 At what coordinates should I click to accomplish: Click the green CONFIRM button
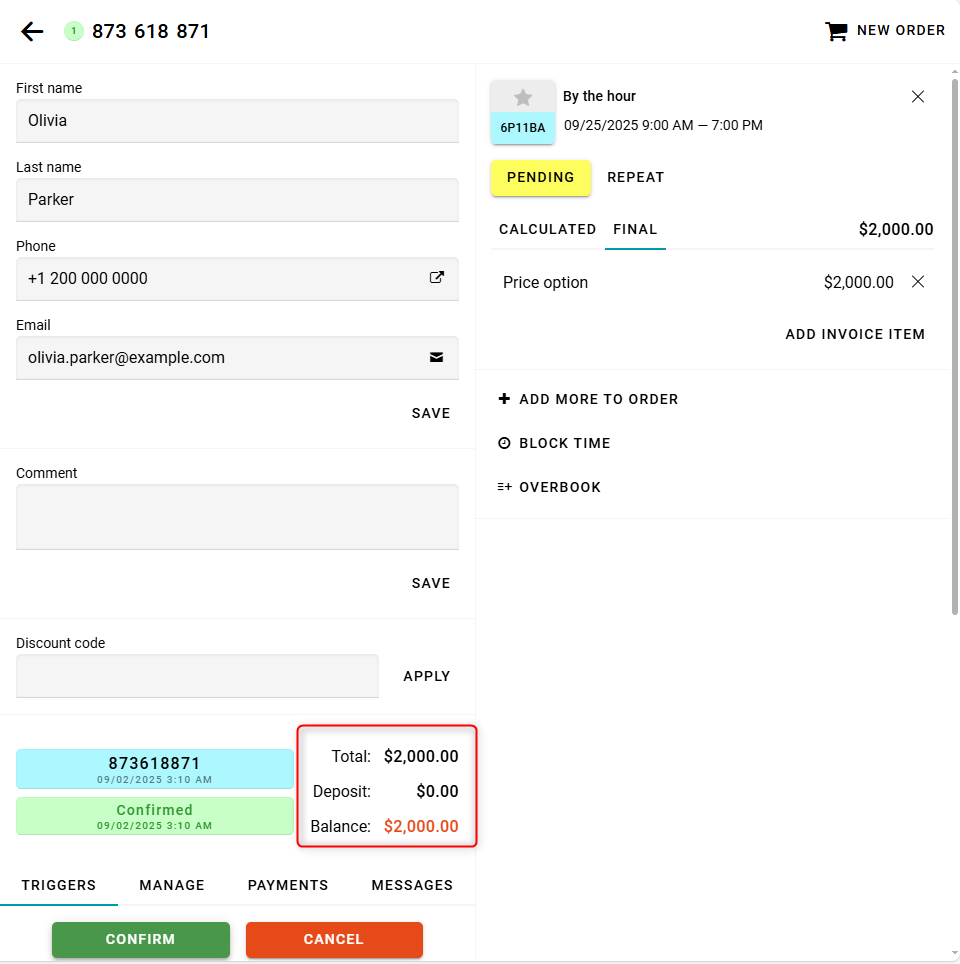pos(141,939)
